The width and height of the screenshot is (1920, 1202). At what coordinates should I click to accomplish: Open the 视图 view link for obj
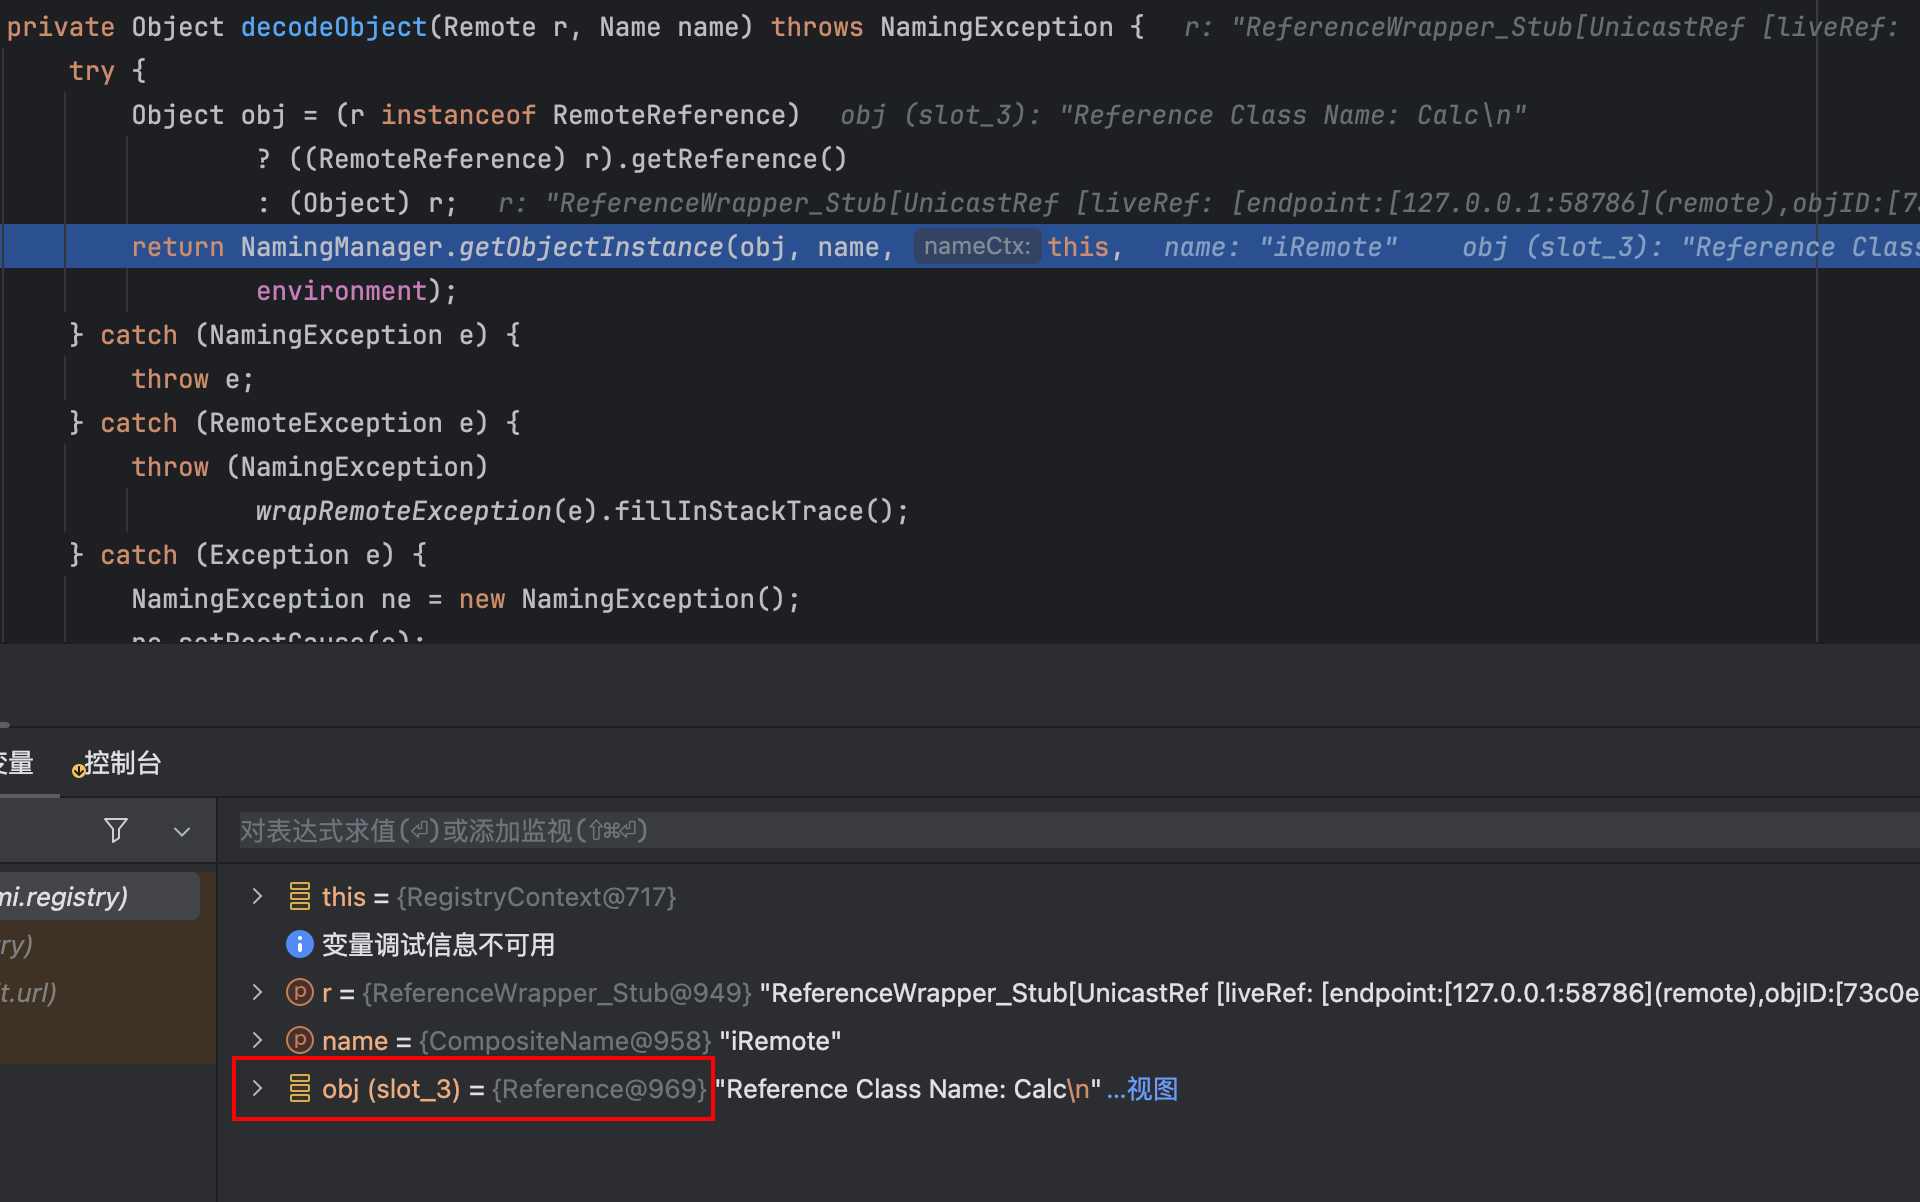[x=1151, y=1089]
